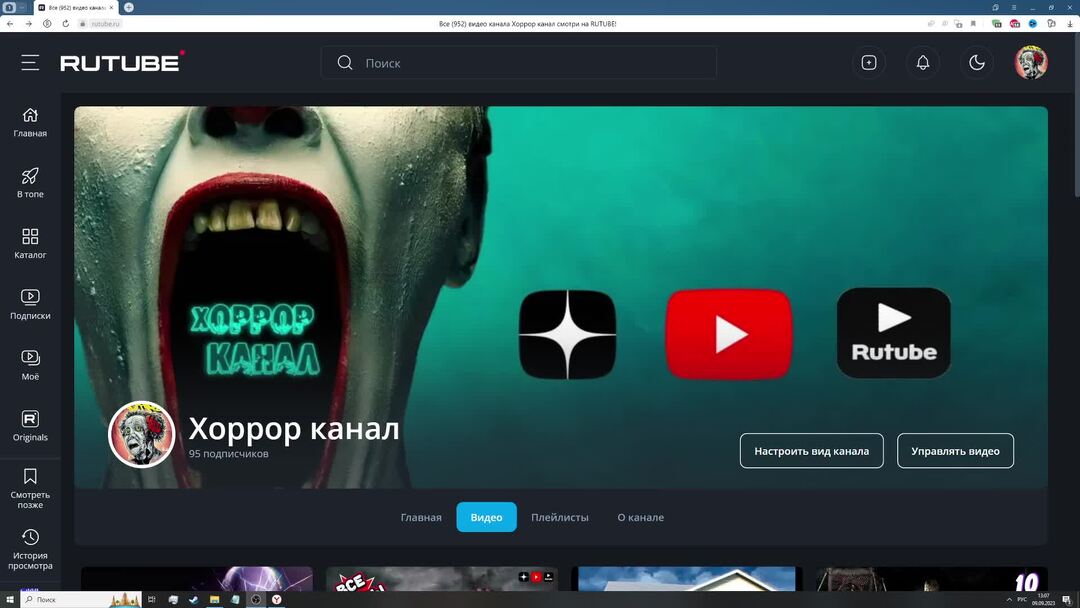Image resolution: width=1080 pixels, height=608 pixels.
Task: Go to Главная in the sidebar
Action: [30, 123]
